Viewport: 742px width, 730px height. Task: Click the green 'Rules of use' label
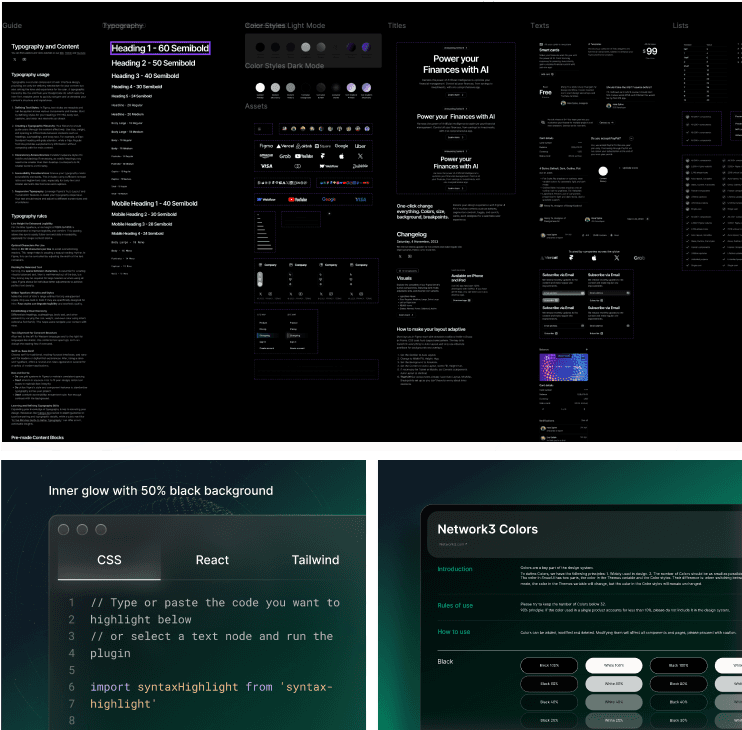tap(455, 605)
